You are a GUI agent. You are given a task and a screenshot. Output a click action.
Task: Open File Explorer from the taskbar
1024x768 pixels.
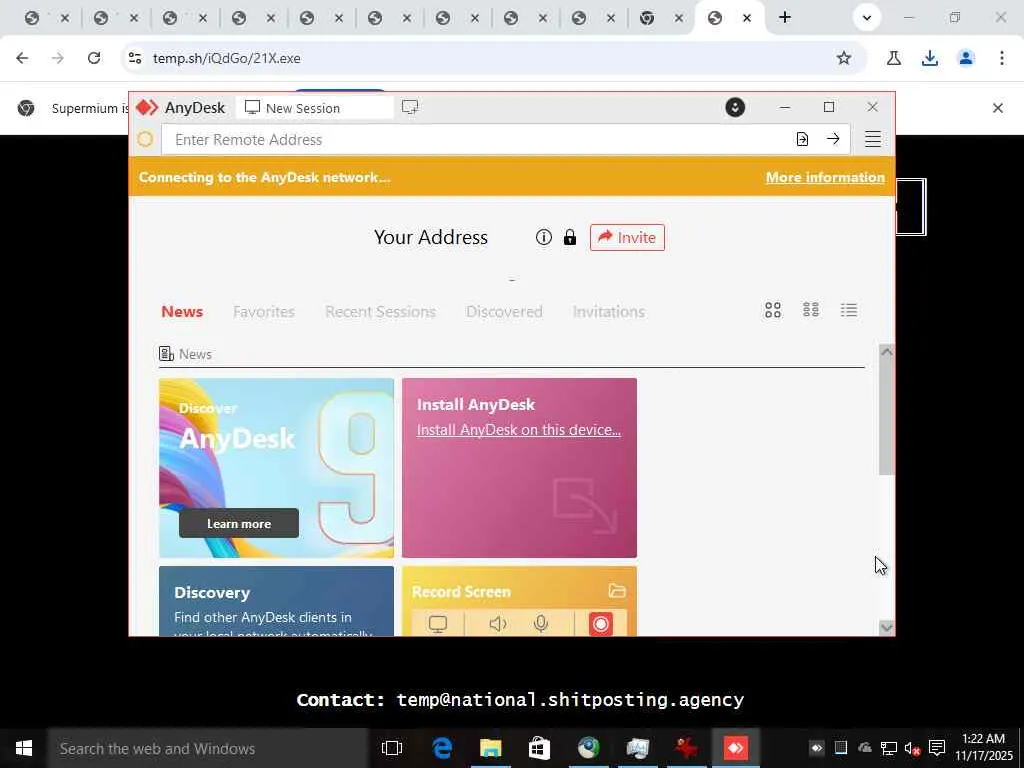(490, 748)
